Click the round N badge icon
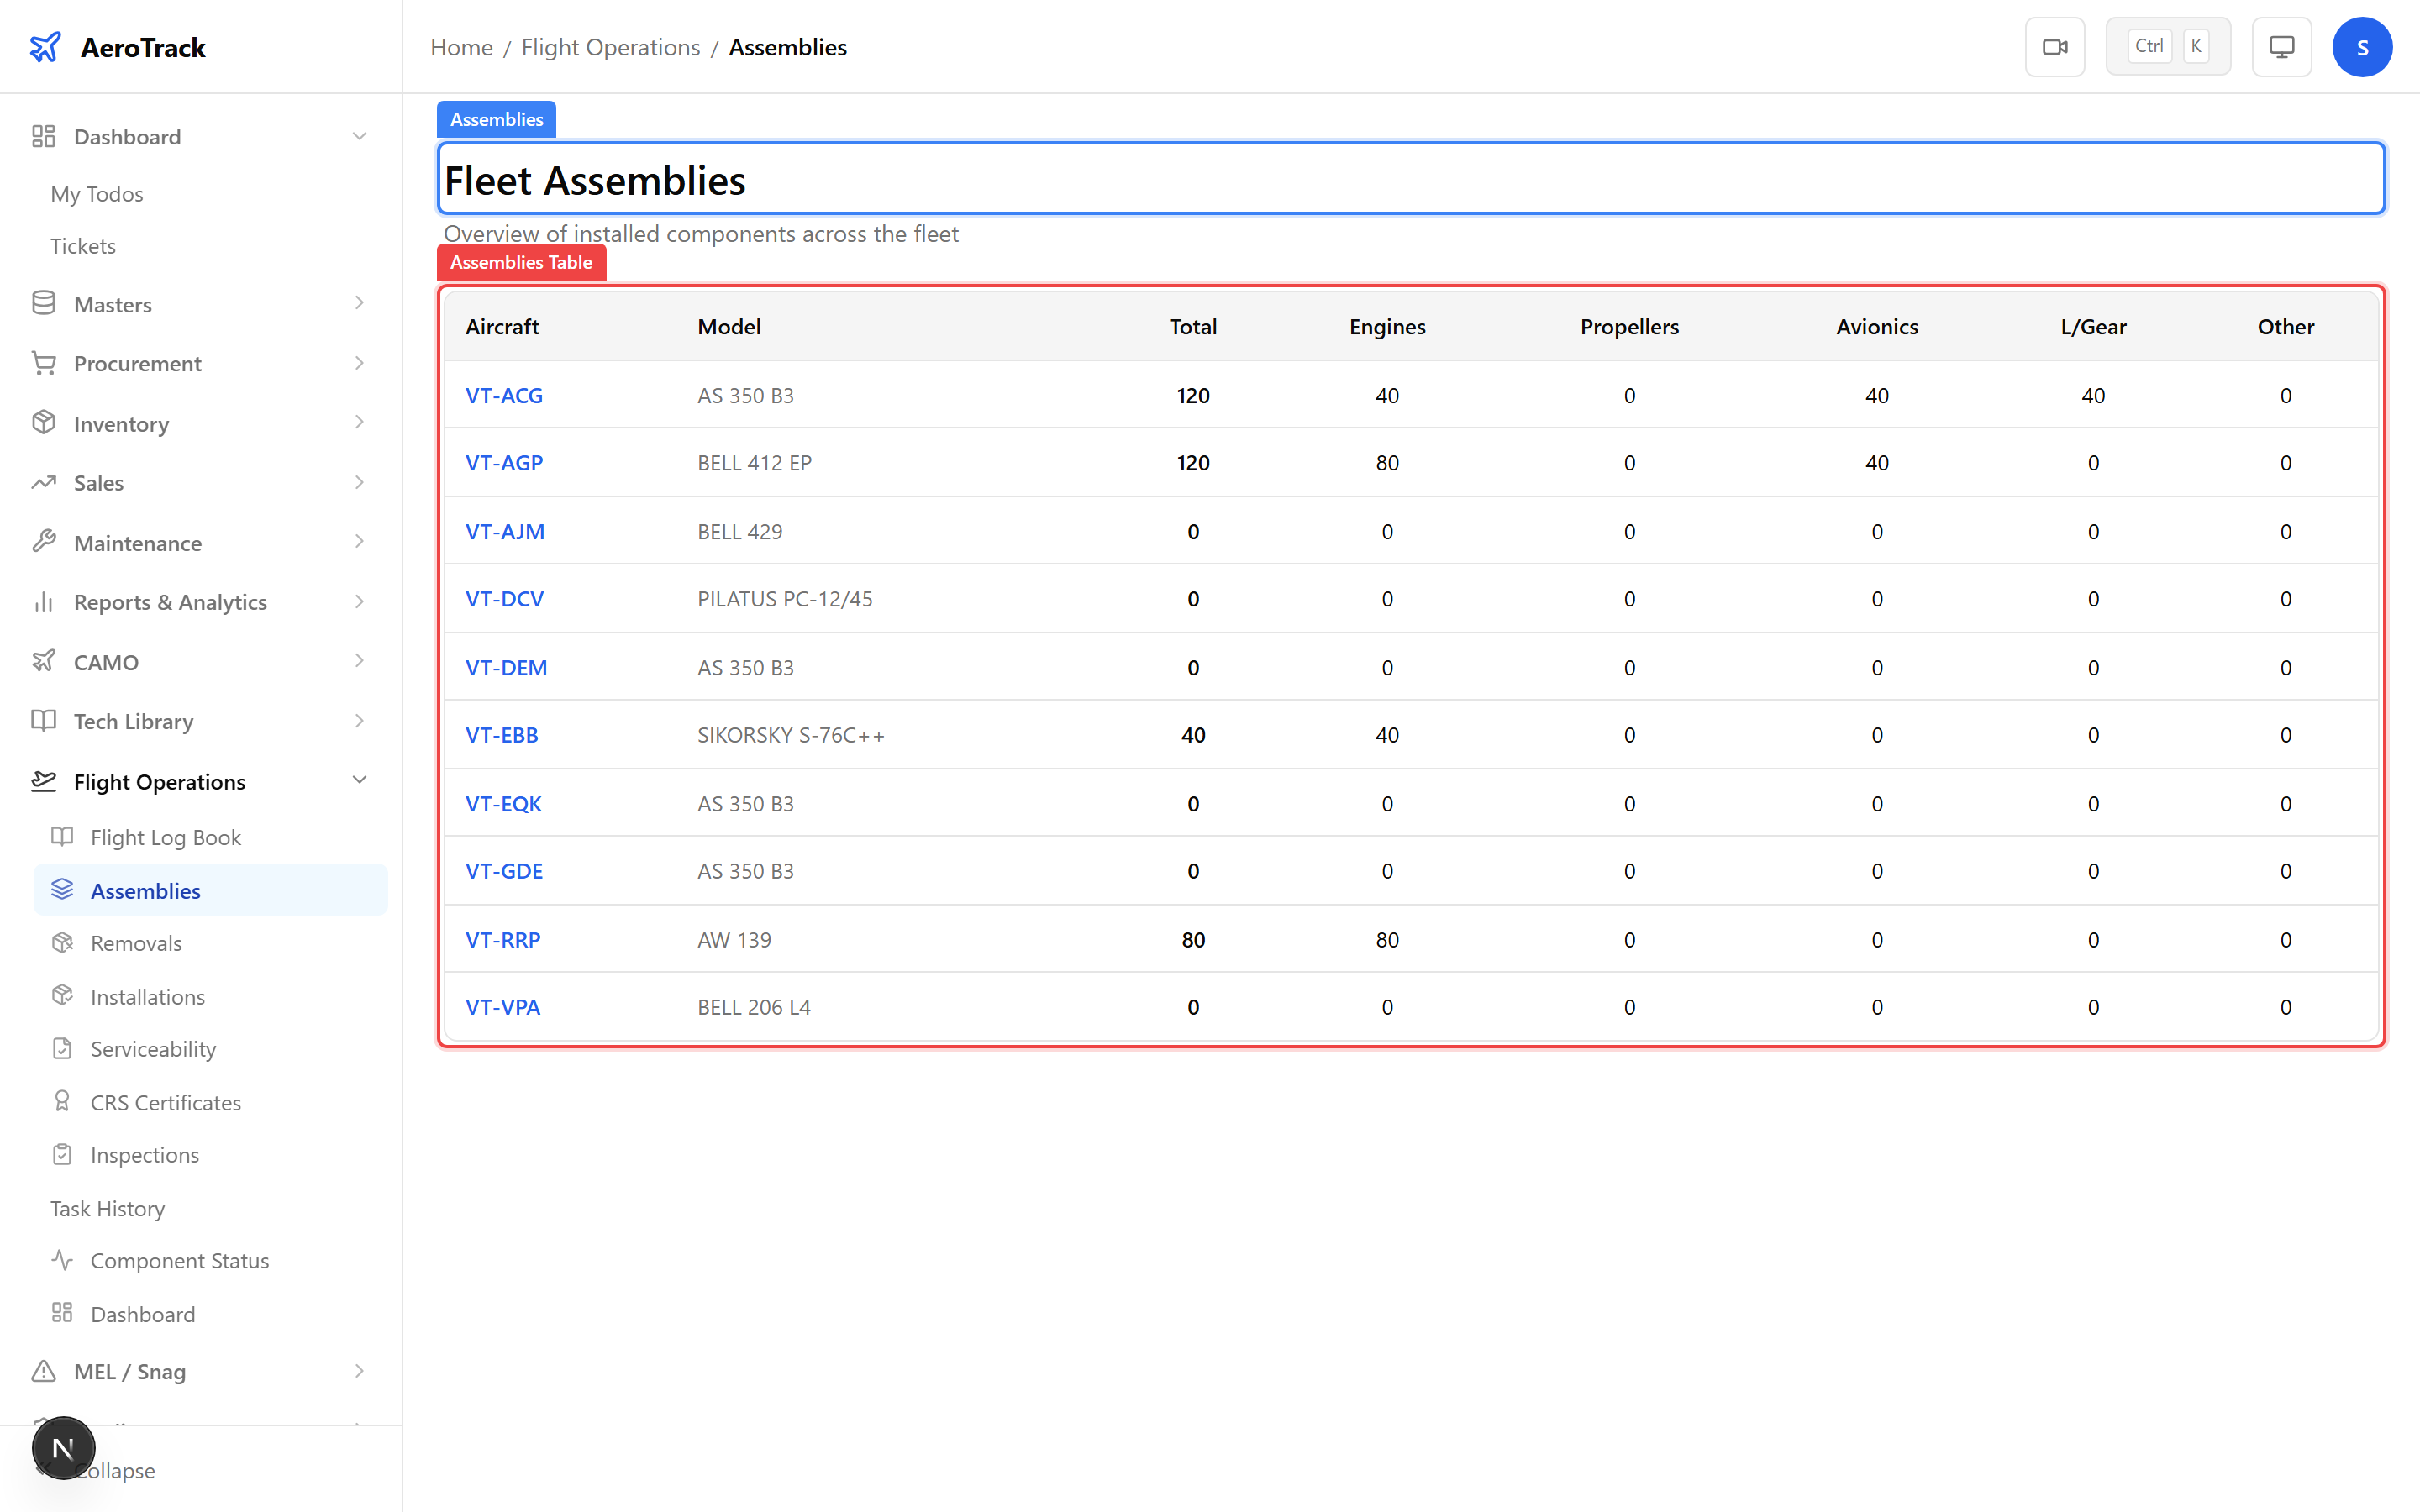The width and height of the screenshot is (2420, 1512). [63, 1447]
